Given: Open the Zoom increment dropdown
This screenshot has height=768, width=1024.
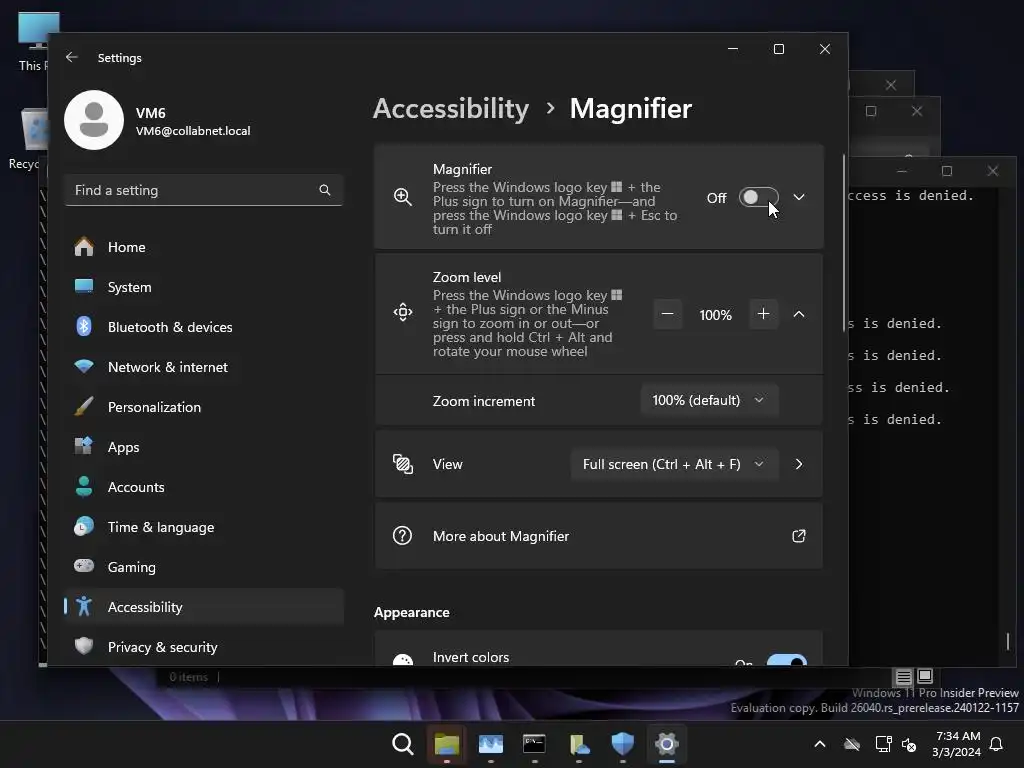Looking at the screenshot, I should pos(709,400).
